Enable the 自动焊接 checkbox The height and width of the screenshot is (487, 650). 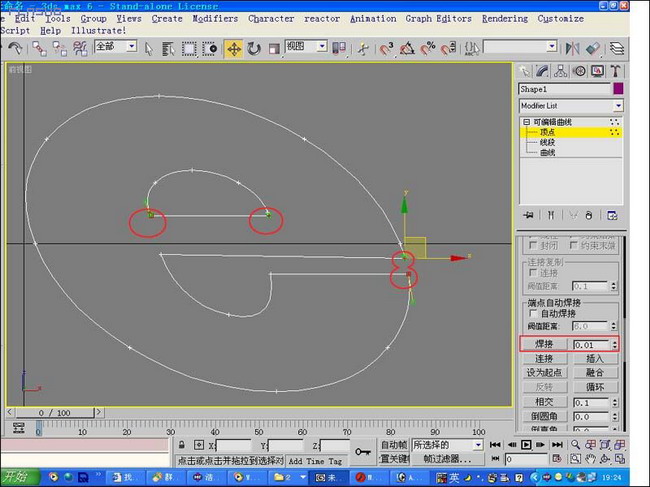[534, 313]
